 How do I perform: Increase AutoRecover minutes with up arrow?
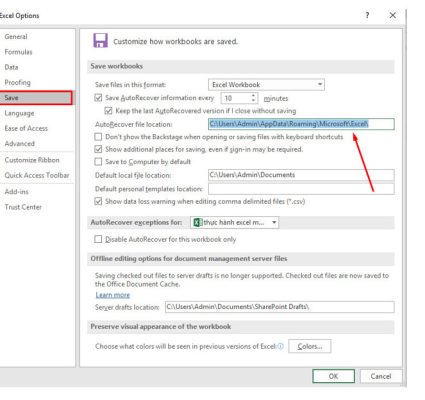point(253,95)
